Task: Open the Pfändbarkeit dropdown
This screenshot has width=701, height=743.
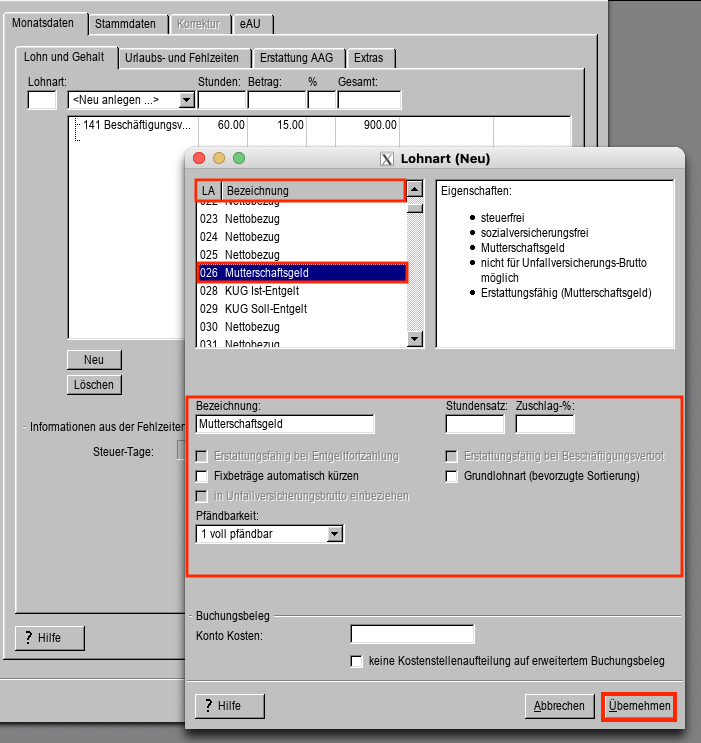Action: click(x=334, y=534)
